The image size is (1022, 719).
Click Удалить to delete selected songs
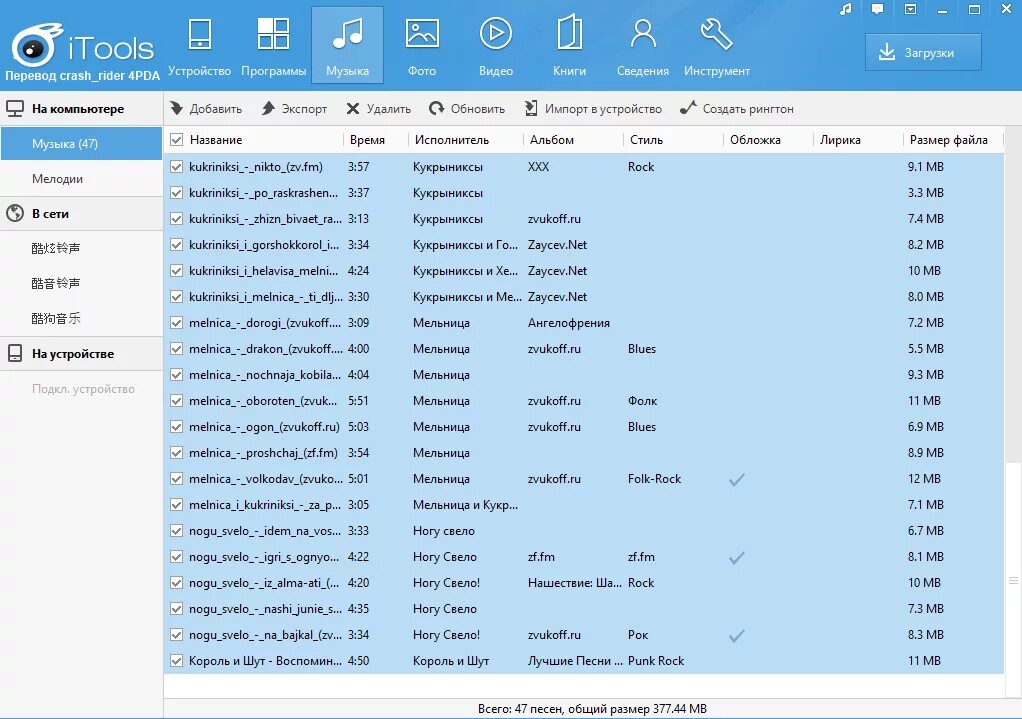pyautogui.click(x=378, y=109)
